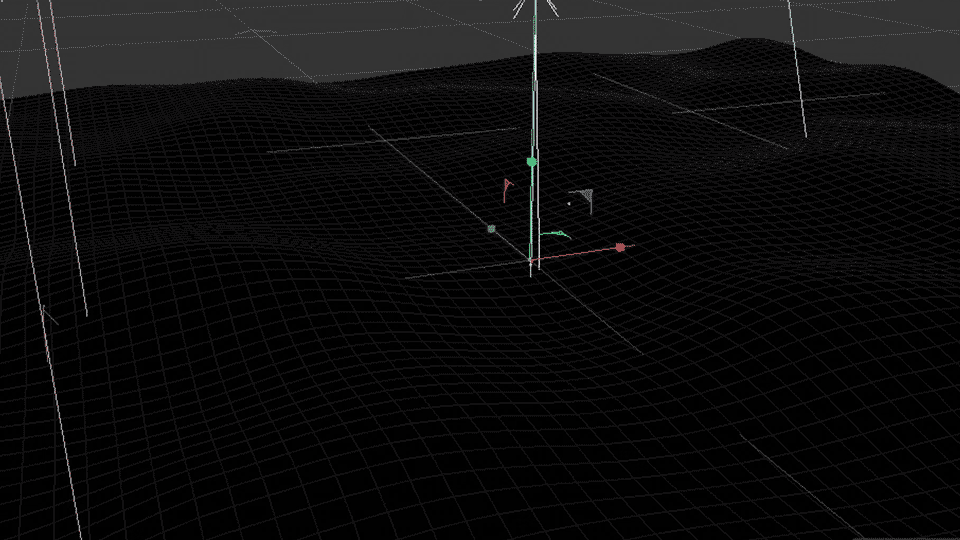Viewport: 960px width, 540px height.
Task: Grab the gray Z-axis dot handle
Action: click(491, 228)
